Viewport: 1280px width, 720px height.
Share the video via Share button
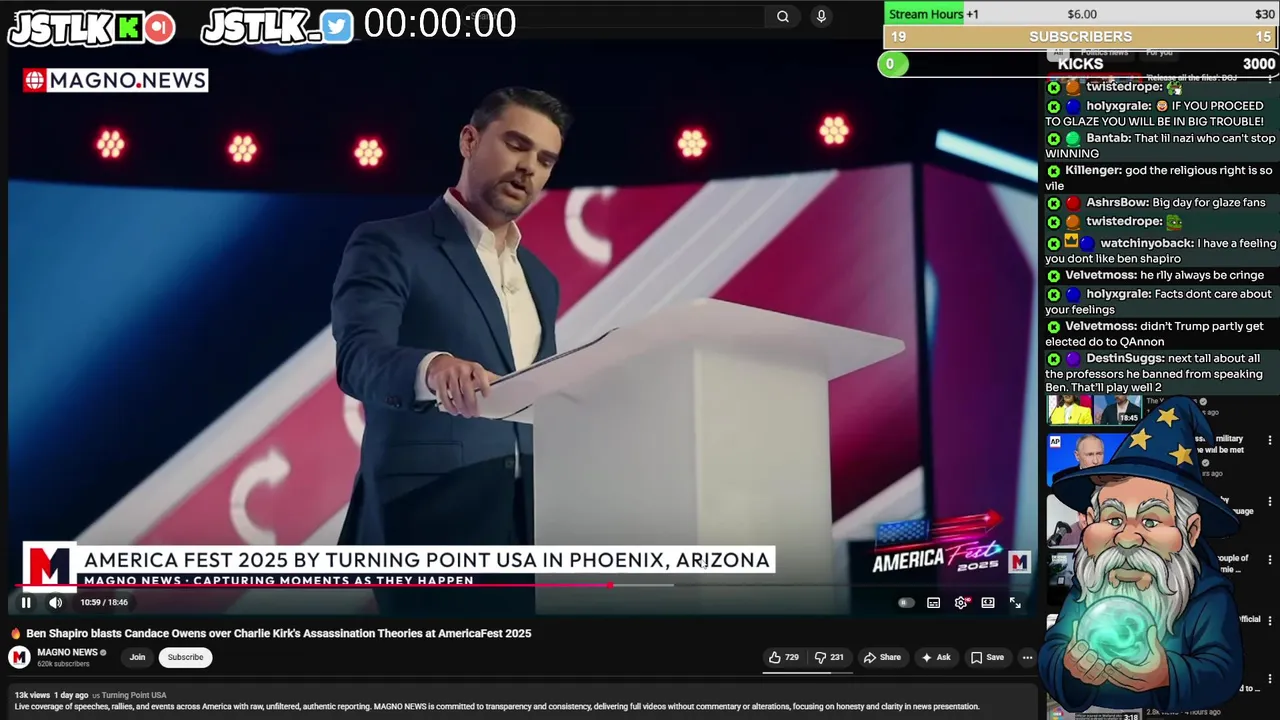pyautogui.click(x=882, y=657)
